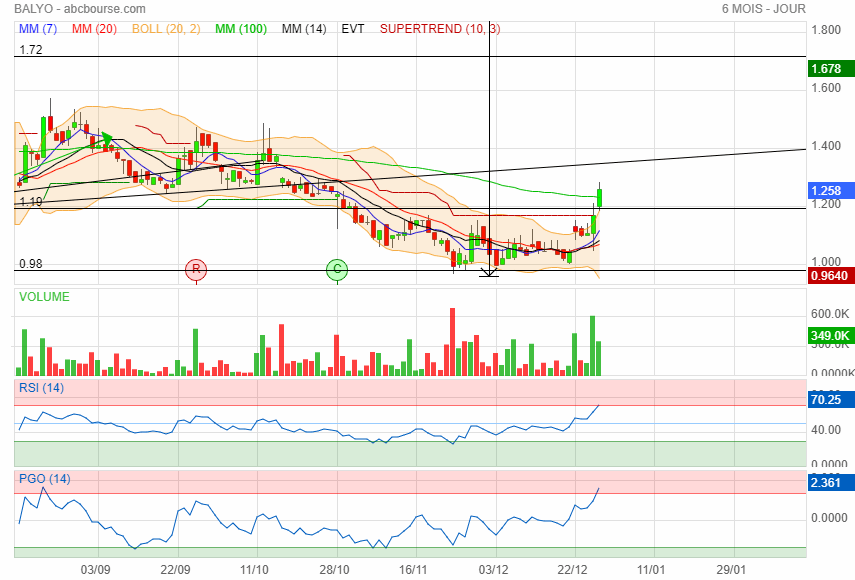Click the 29/01 date axis label

[731, 570]
